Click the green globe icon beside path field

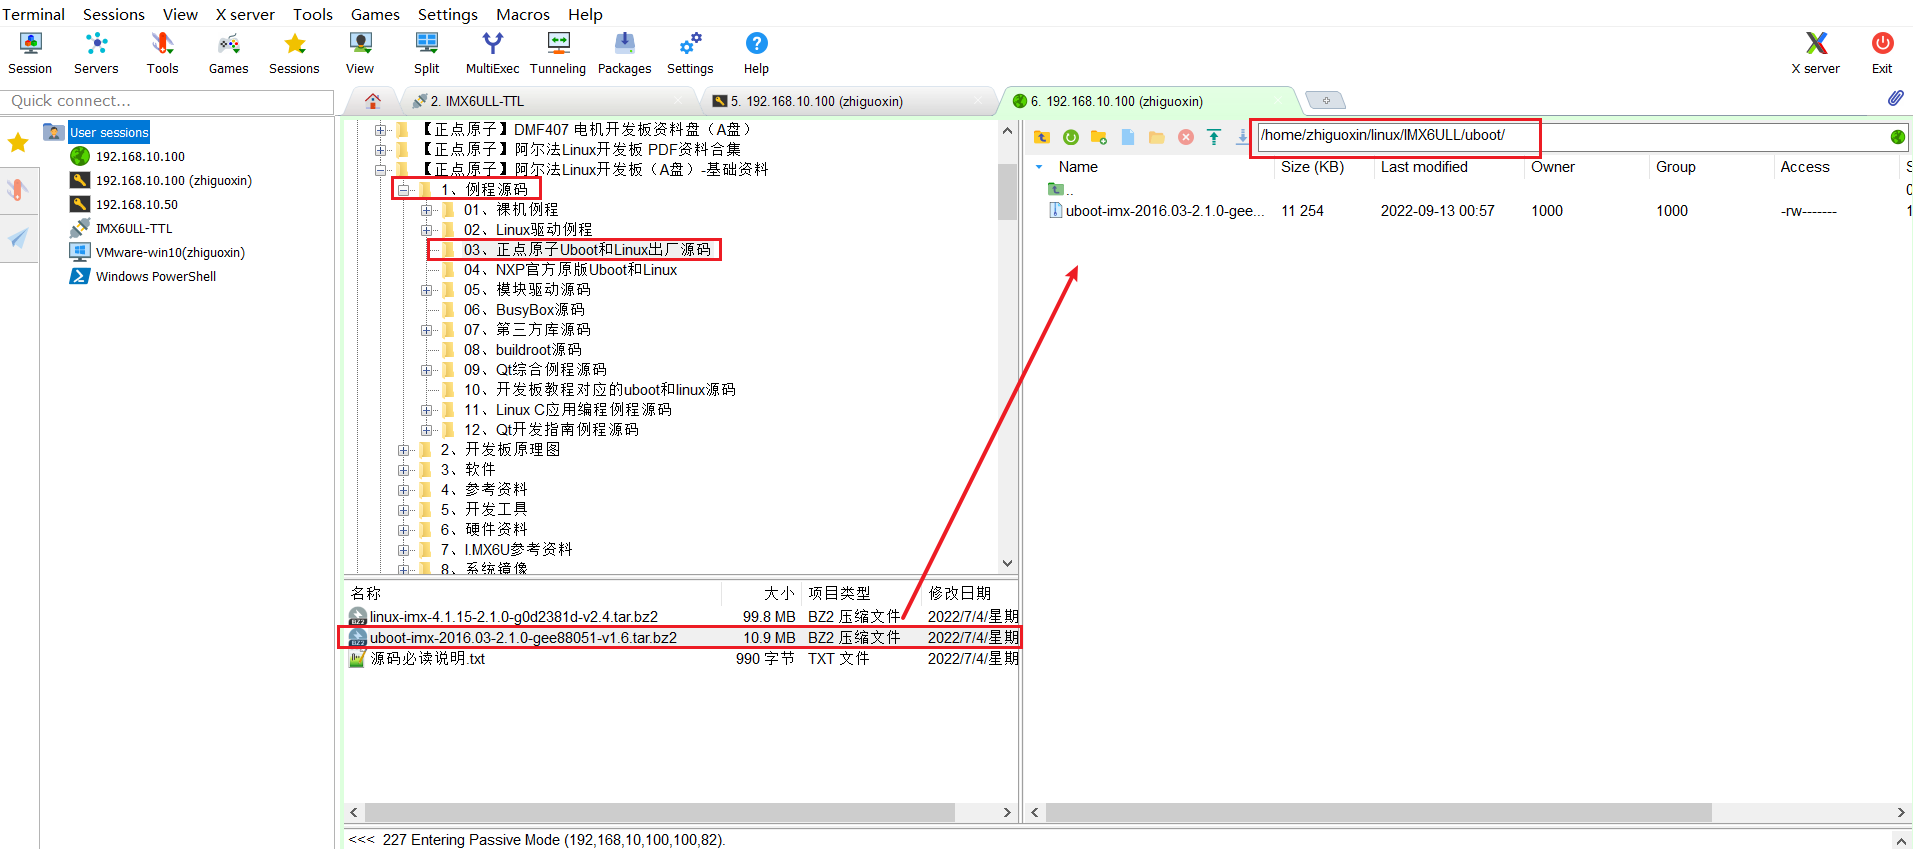(1898, 137)
